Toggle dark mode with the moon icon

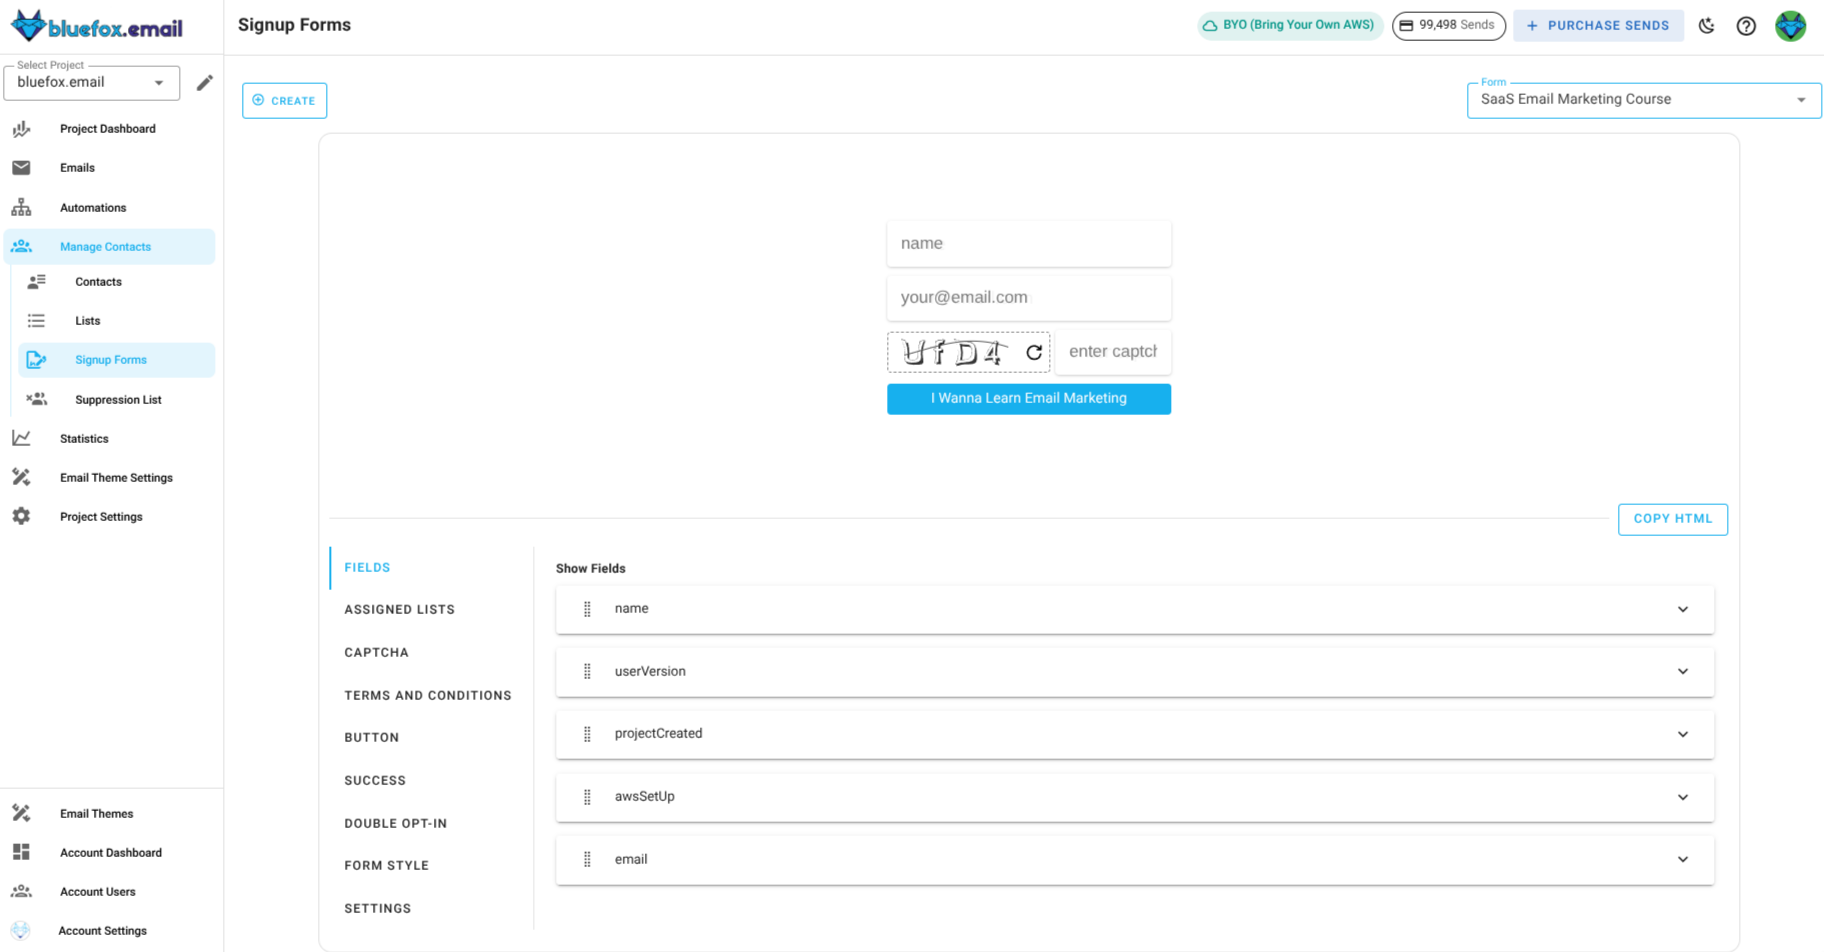(x=1707, y=25)
